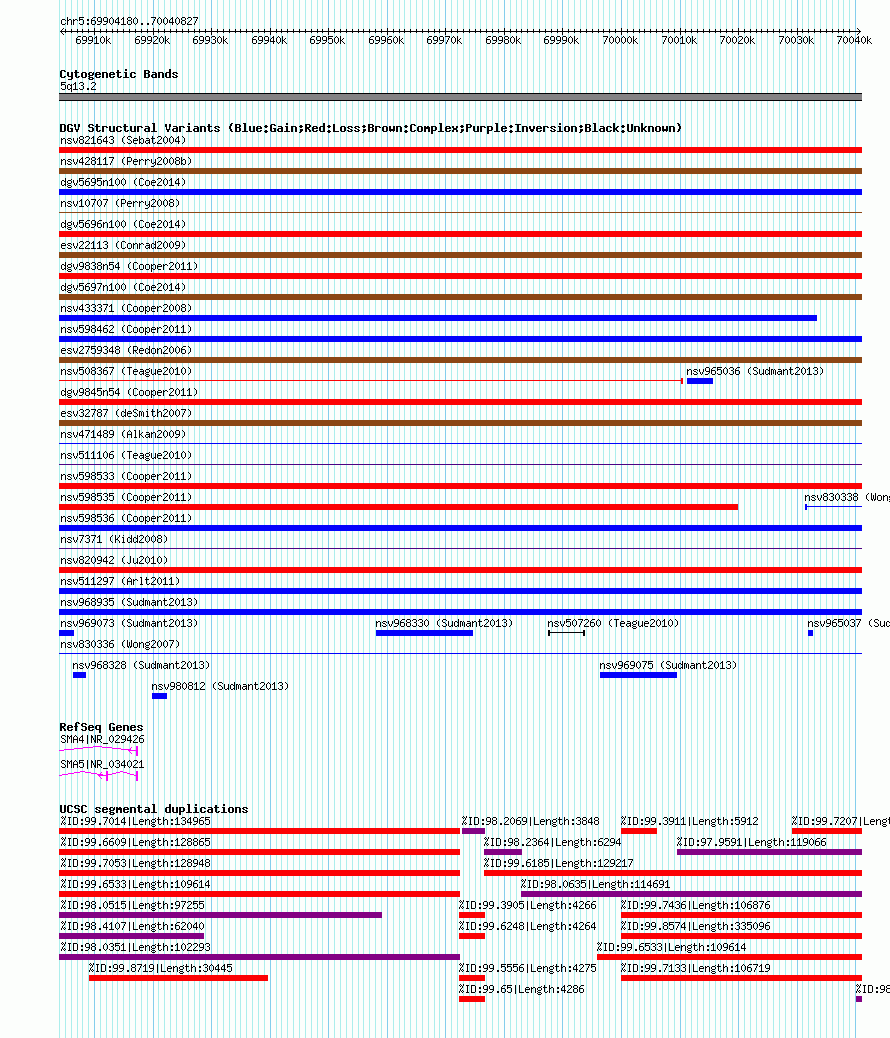Click the DGV Structural Variants track title
Screen dimensions: 890x1038
(x=370, y=128)
